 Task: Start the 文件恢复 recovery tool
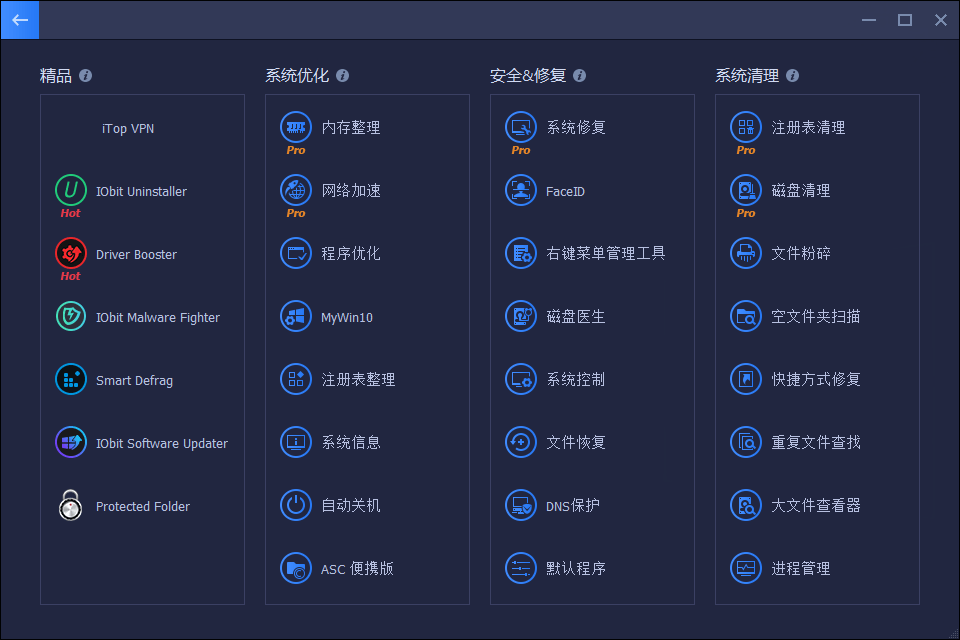[563, 442]
